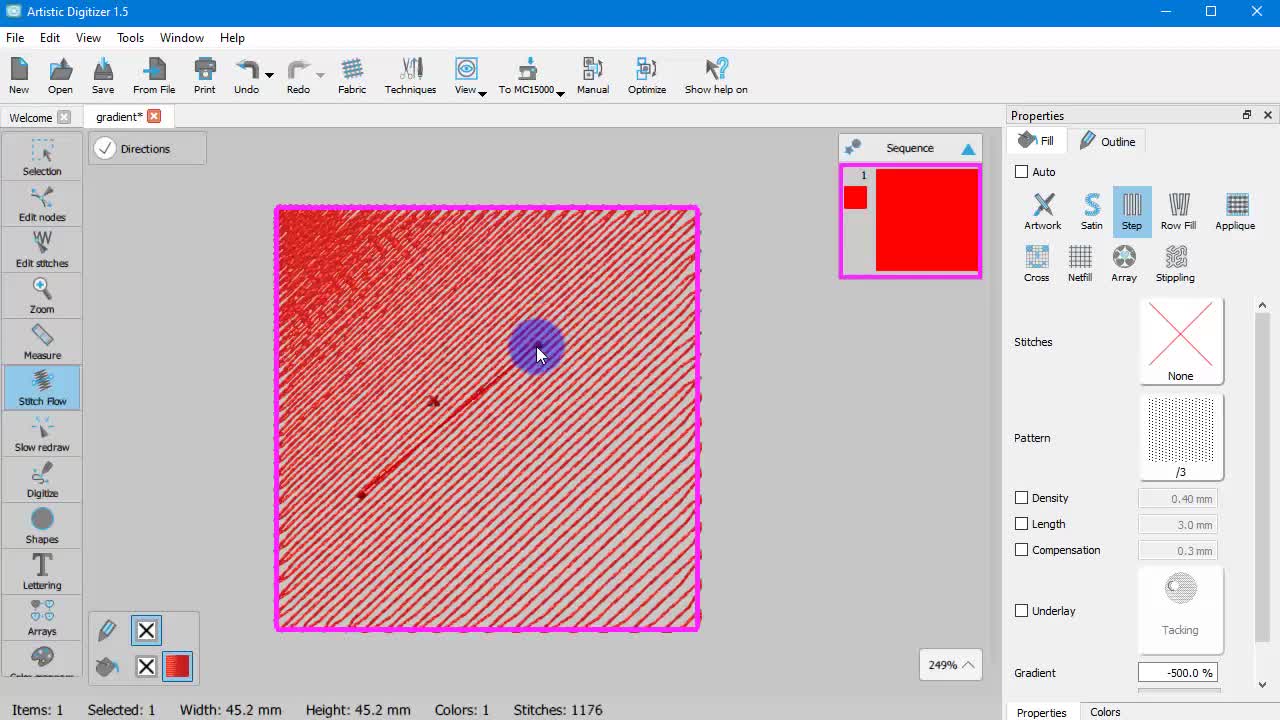
Task: Select the sequence item 1 thumbnail
Action: coord(927,220)
